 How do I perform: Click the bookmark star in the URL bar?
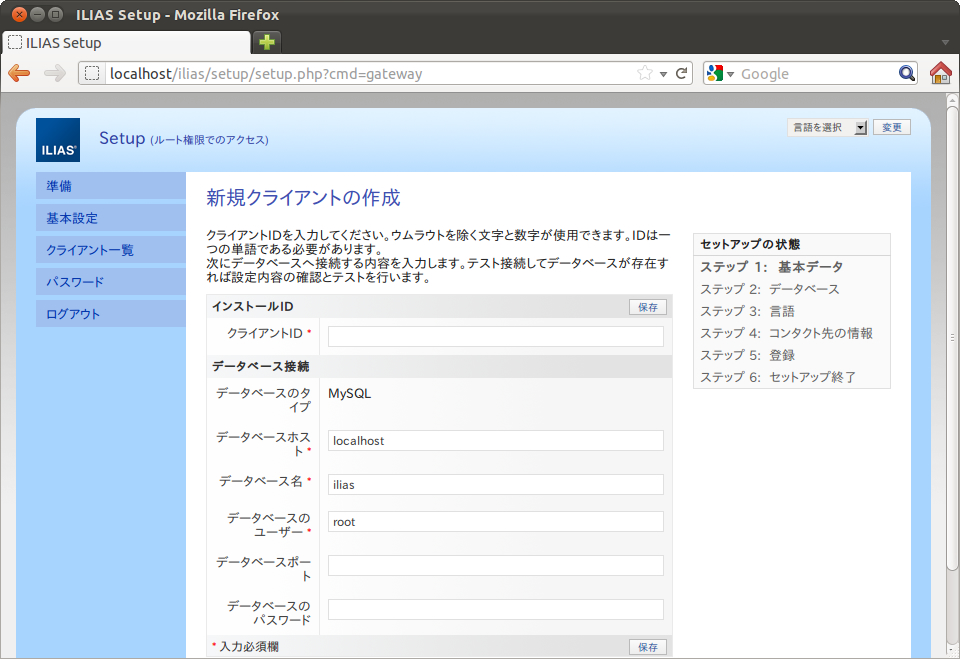[x=645, y=73]
